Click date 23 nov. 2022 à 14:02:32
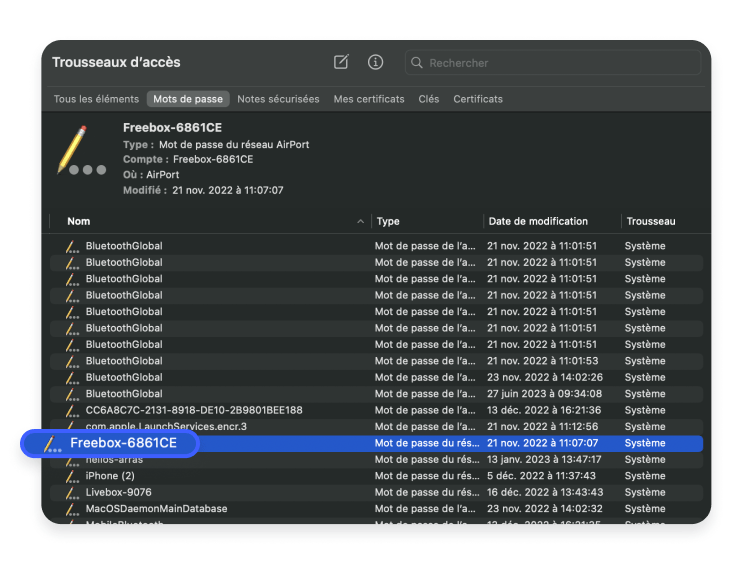This screenshot has height=564, width=751. (x=545, y=508)
